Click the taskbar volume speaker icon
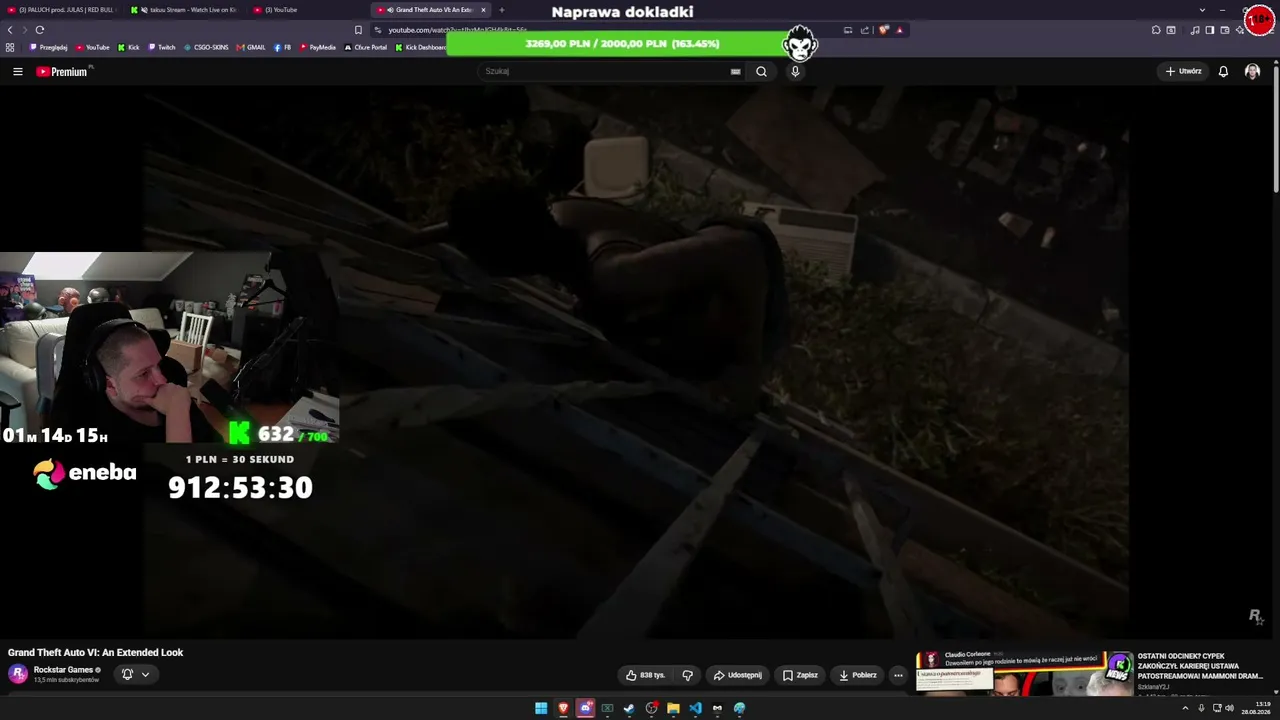This screenshot has width=1280, height=720. 1229,708
